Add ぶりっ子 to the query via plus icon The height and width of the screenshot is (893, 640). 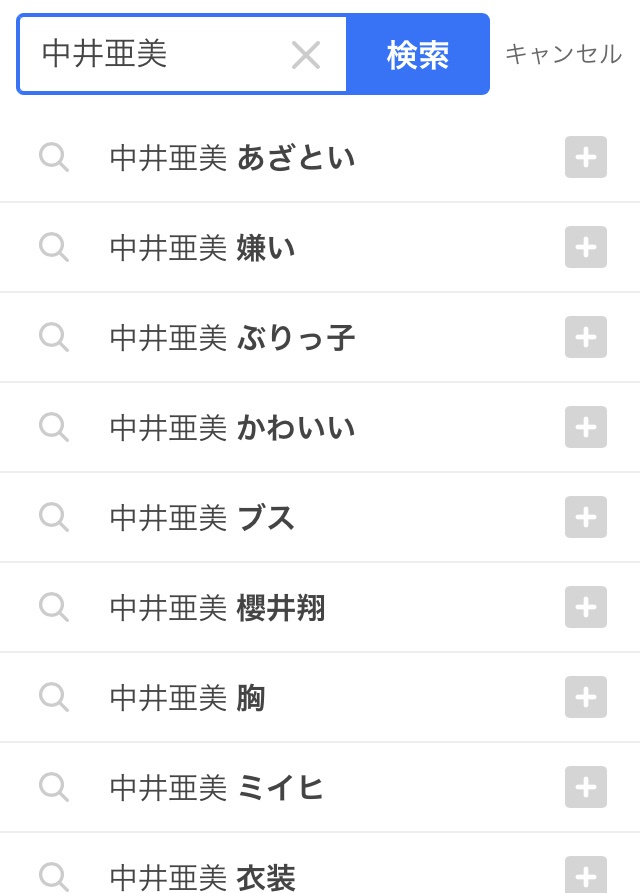click(x=586, y=337)
